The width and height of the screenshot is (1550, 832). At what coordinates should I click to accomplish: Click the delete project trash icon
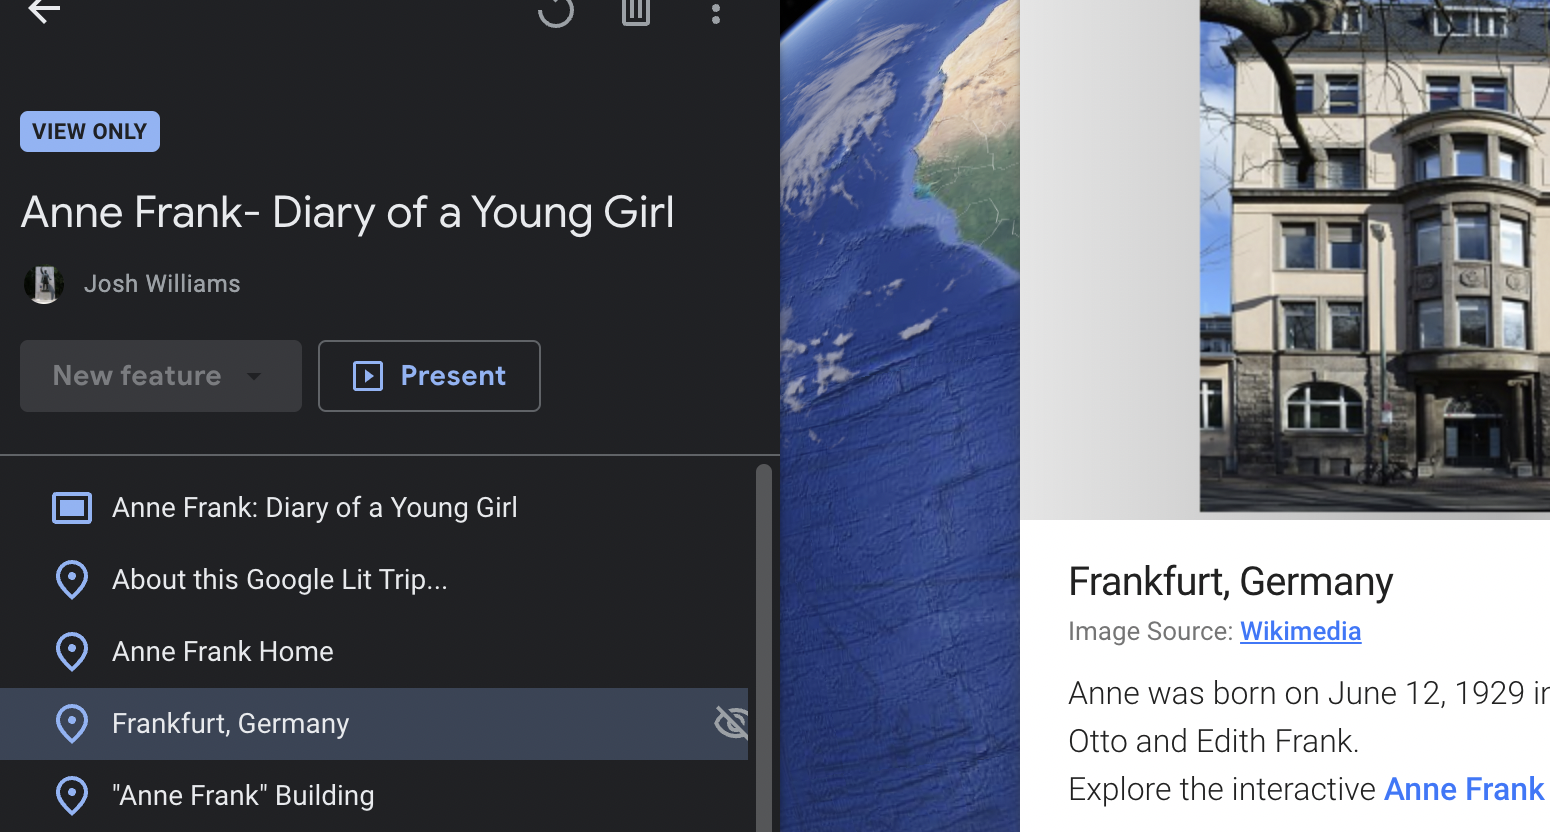click(x=636, y=11)
